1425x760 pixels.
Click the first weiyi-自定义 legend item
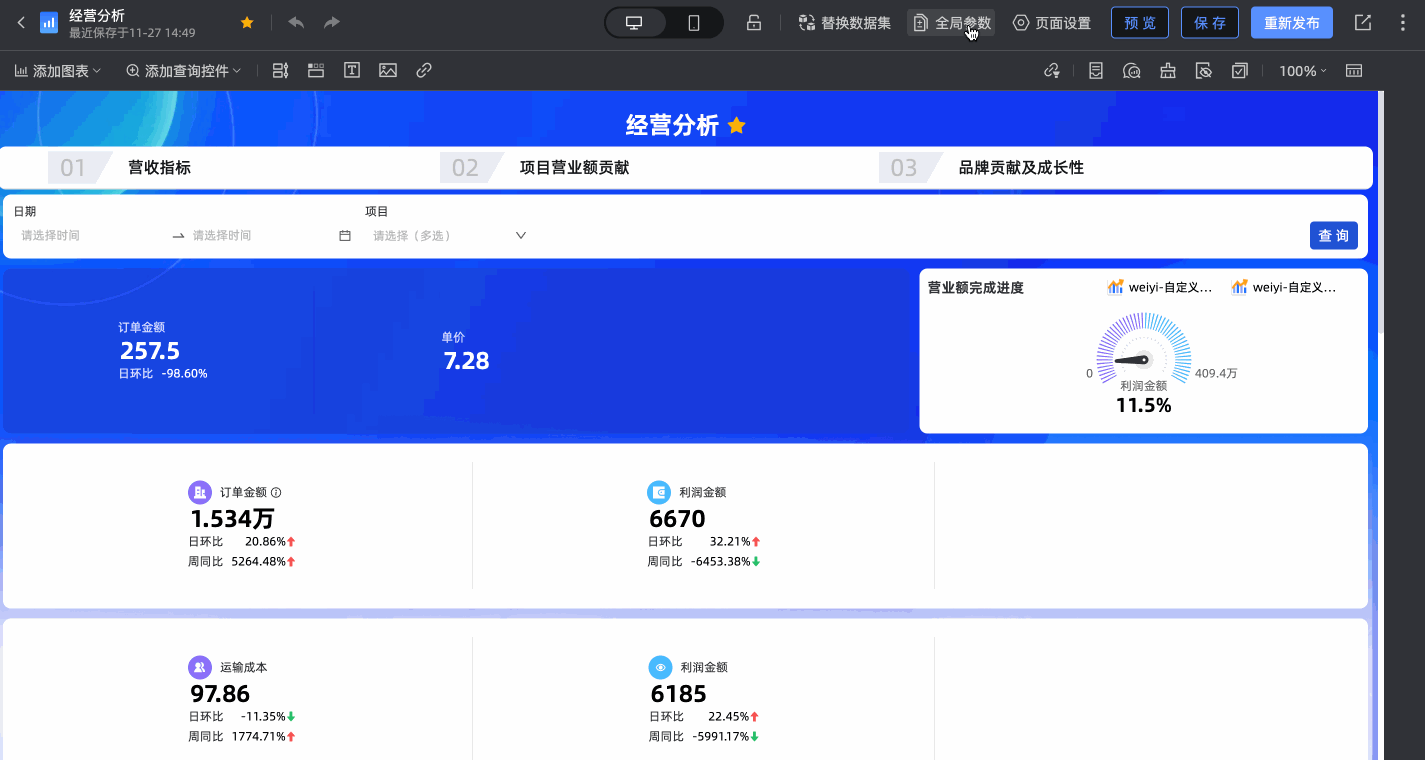point(1160,287)
